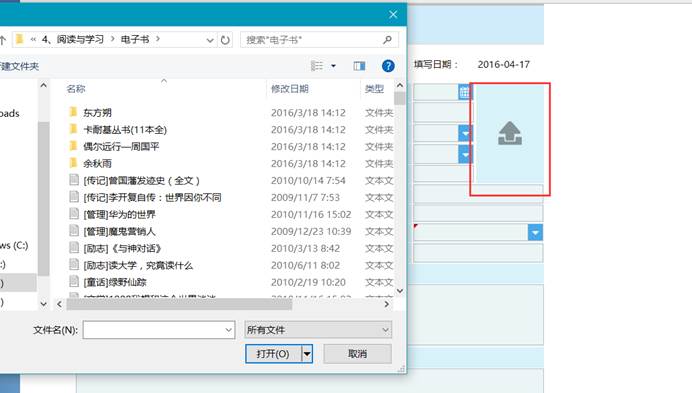Close the file open dialog
The height and width of the screenshot is (393, 692).
393,15
